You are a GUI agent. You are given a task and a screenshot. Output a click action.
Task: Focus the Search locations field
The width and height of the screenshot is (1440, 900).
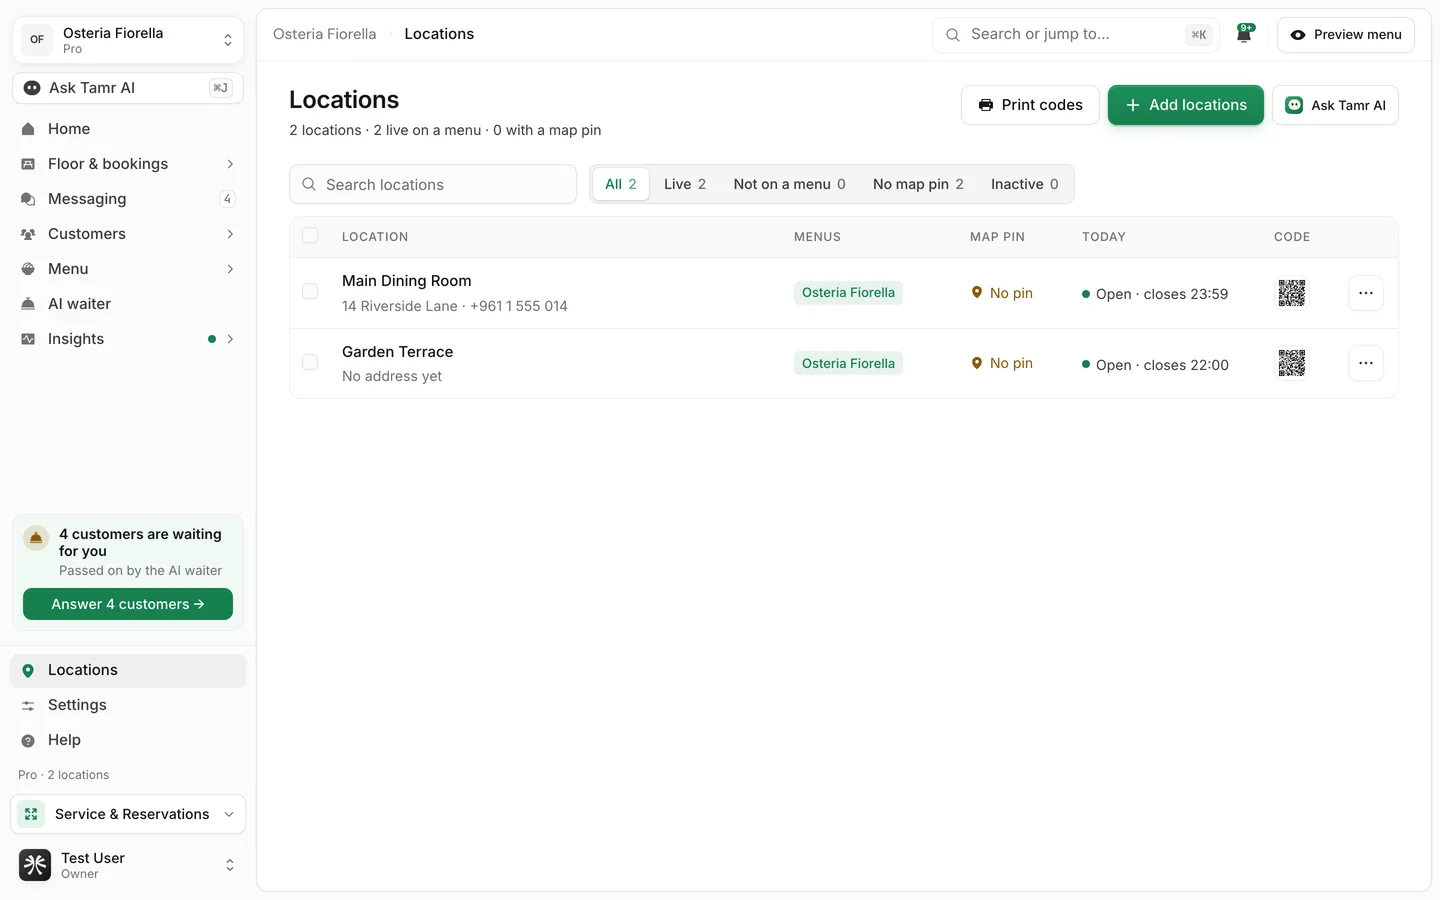[433, 184]
